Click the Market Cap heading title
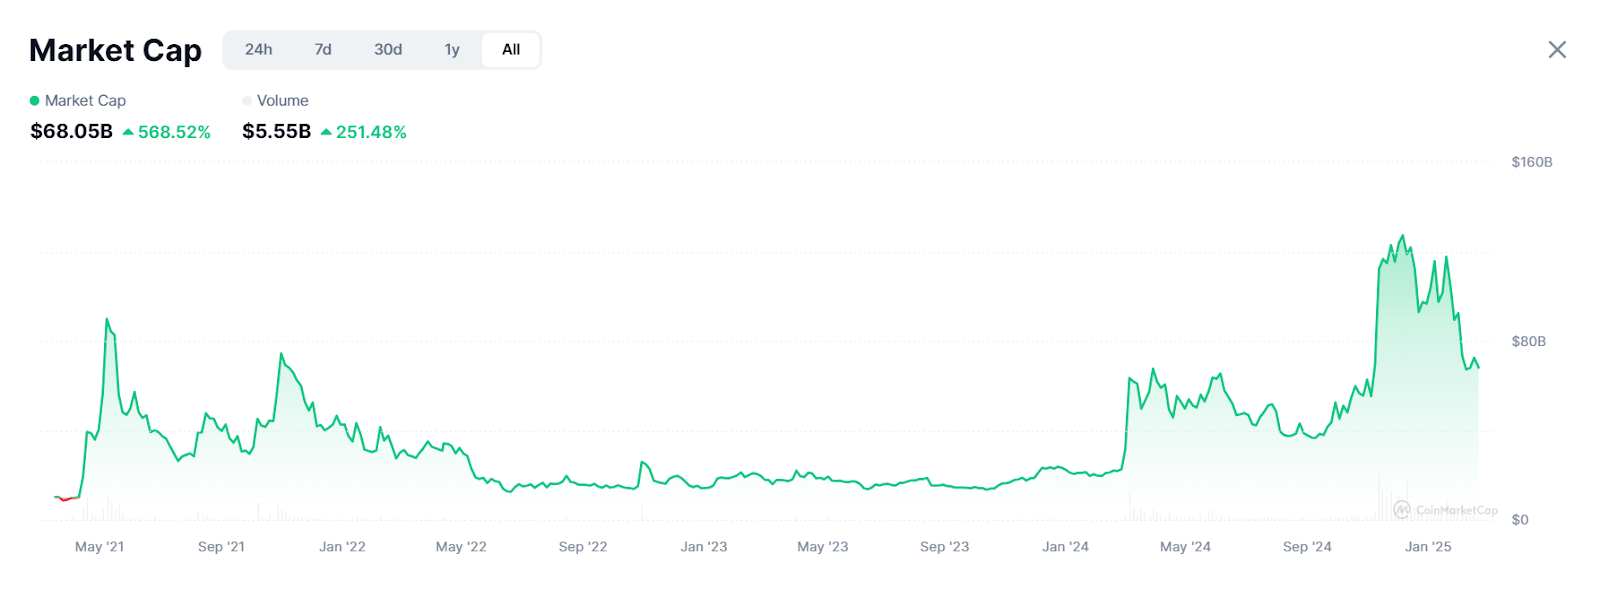 [x=115, y=50]
